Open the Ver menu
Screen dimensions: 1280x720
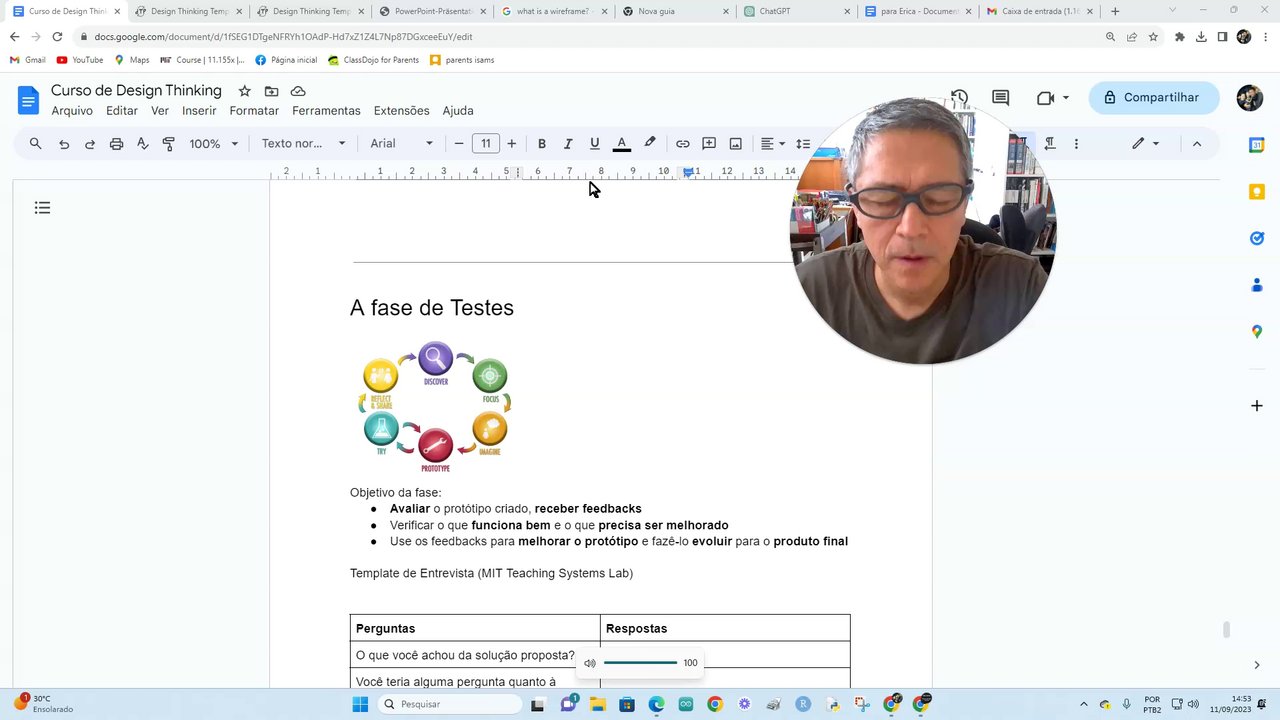160,111
